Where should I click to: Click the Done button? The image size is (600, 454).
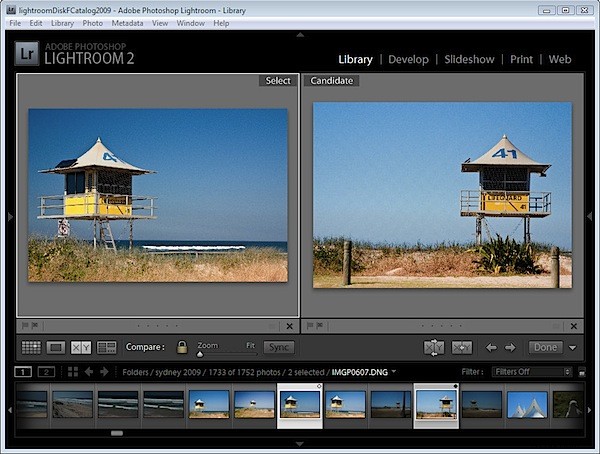pos(546,347)
